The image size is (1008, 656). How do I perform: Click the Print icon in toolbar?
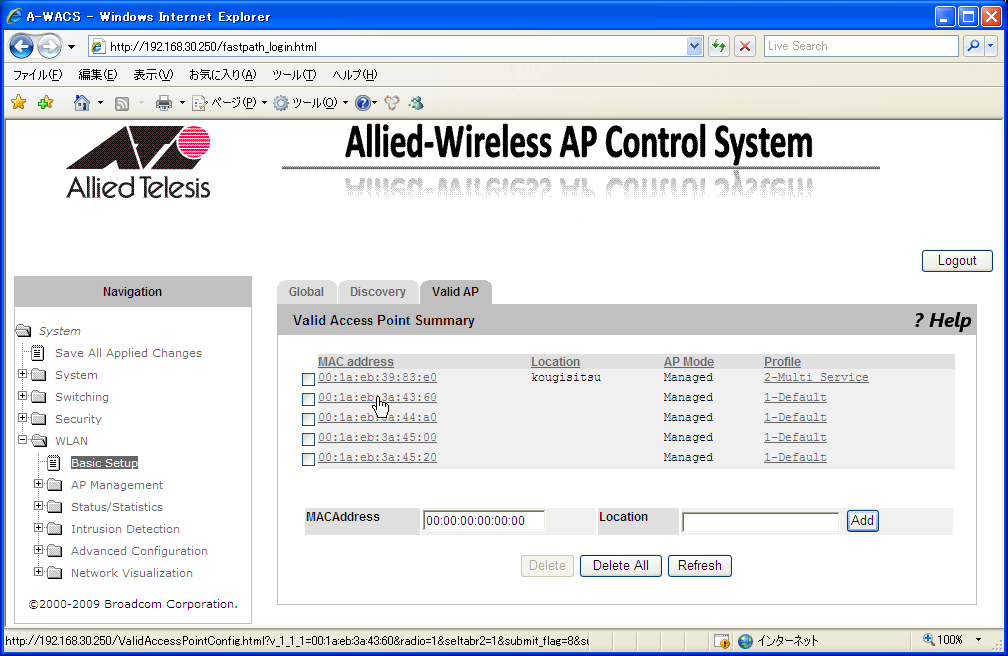[164, 103]
